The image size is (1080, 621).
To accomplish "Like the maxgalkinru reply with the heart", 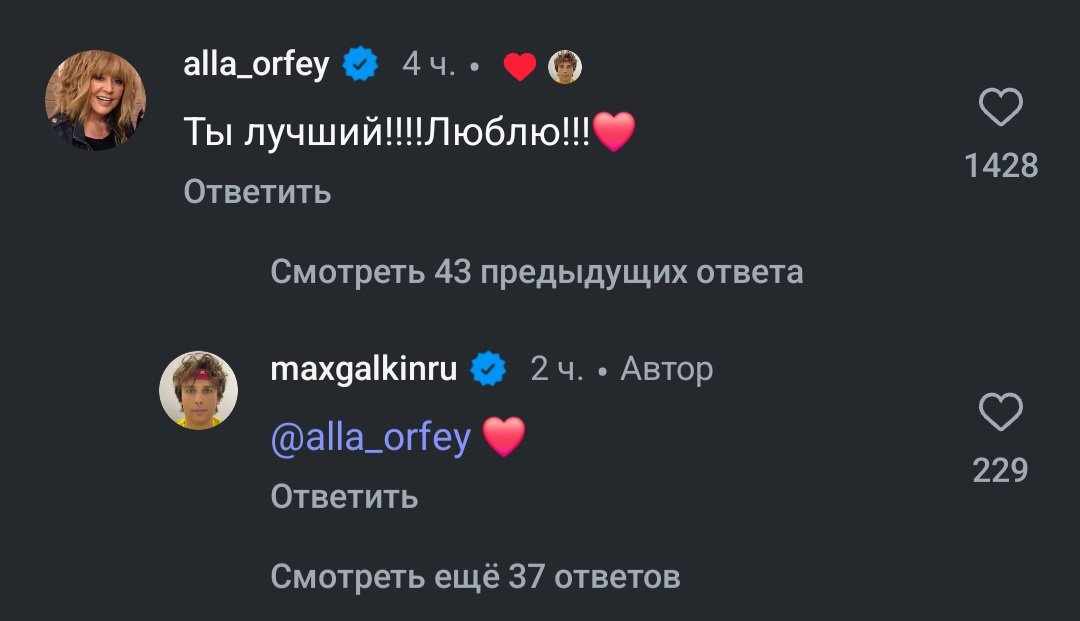I will [999, 413].
